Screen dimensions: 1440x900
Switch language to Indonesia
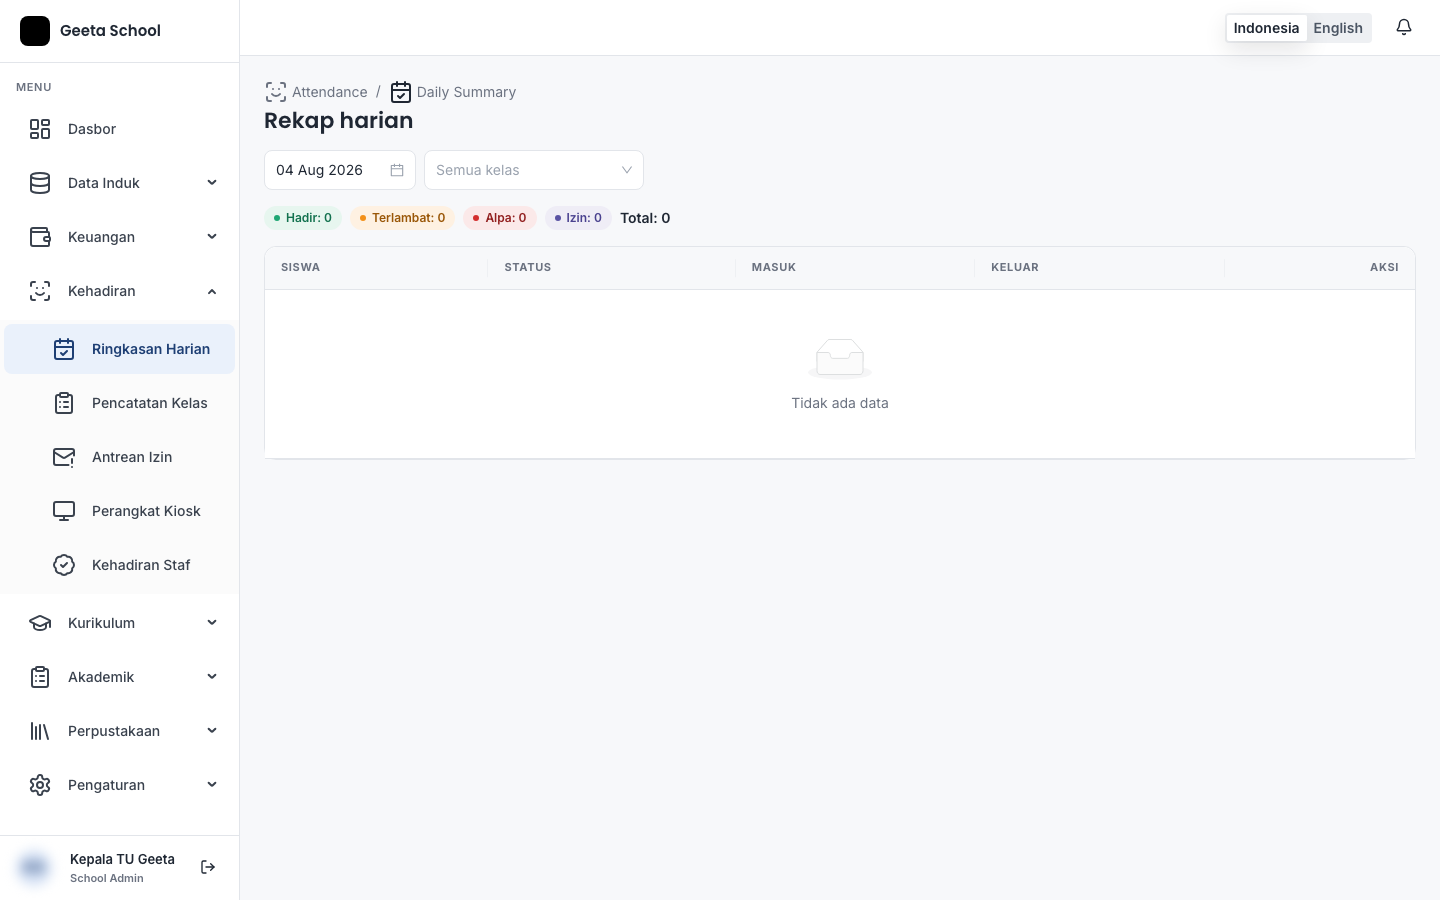pos(1266,28)
